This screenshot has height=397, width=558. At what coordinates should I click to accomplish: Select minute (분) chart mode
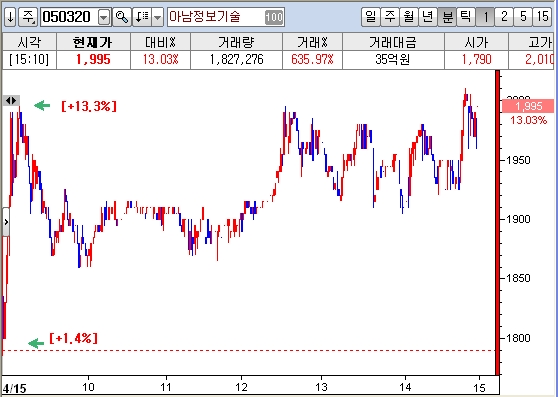447,17
